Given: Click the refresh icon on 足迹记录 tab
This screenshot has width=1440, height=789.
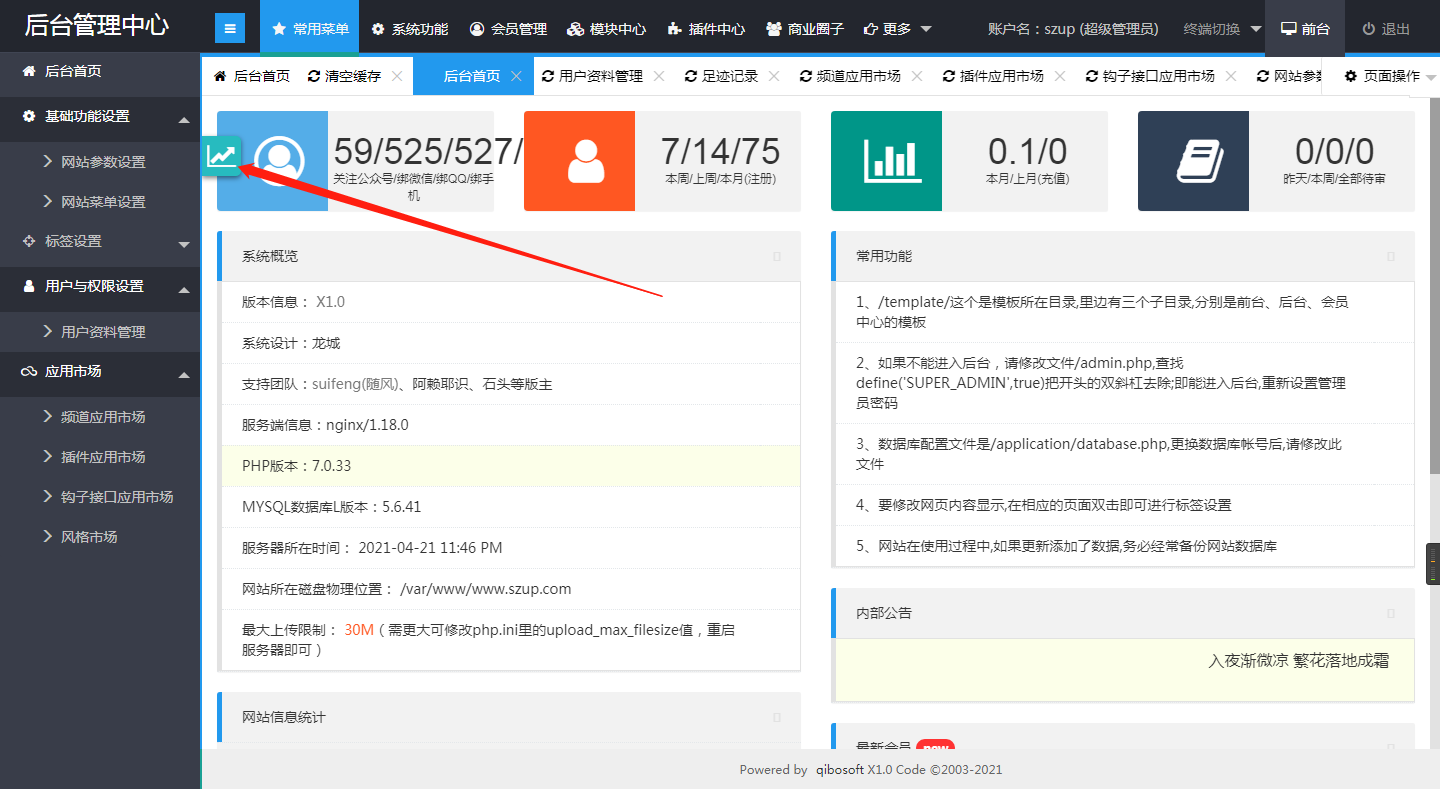Looking at the screenshot, I should coord(691,76).
